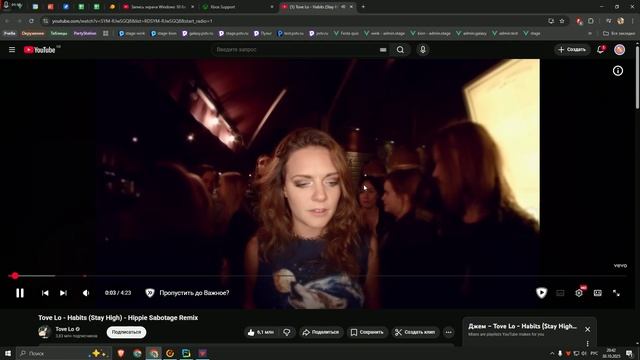Open Tove Lo channel name link
The image size is (640, 360).
click(65, 329)
